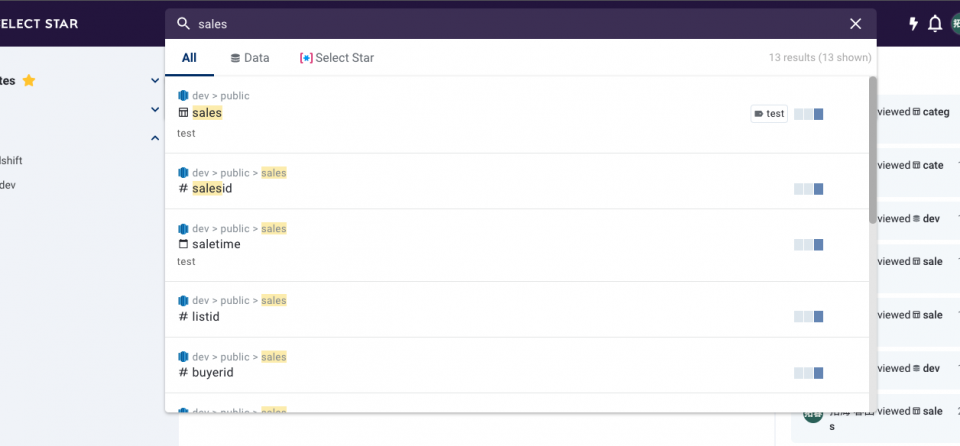Screen dimensions: 960x446
Task: Expand the second sidebar section chevron
Action: coord(155,110)
